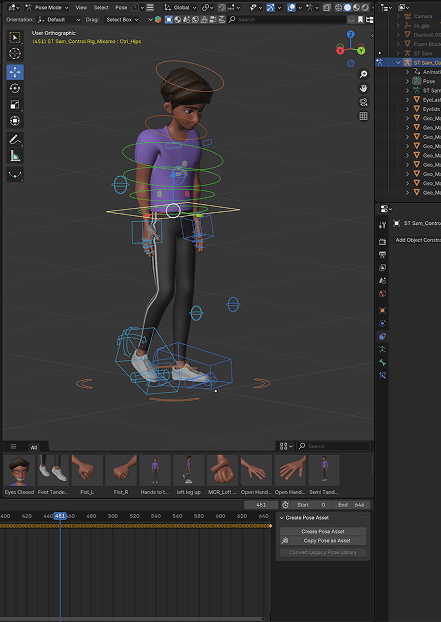The height and width of the screenshot is (622, 441).
Task: Switch to Wireframe viewport shading
Action: tap(339, 8)
